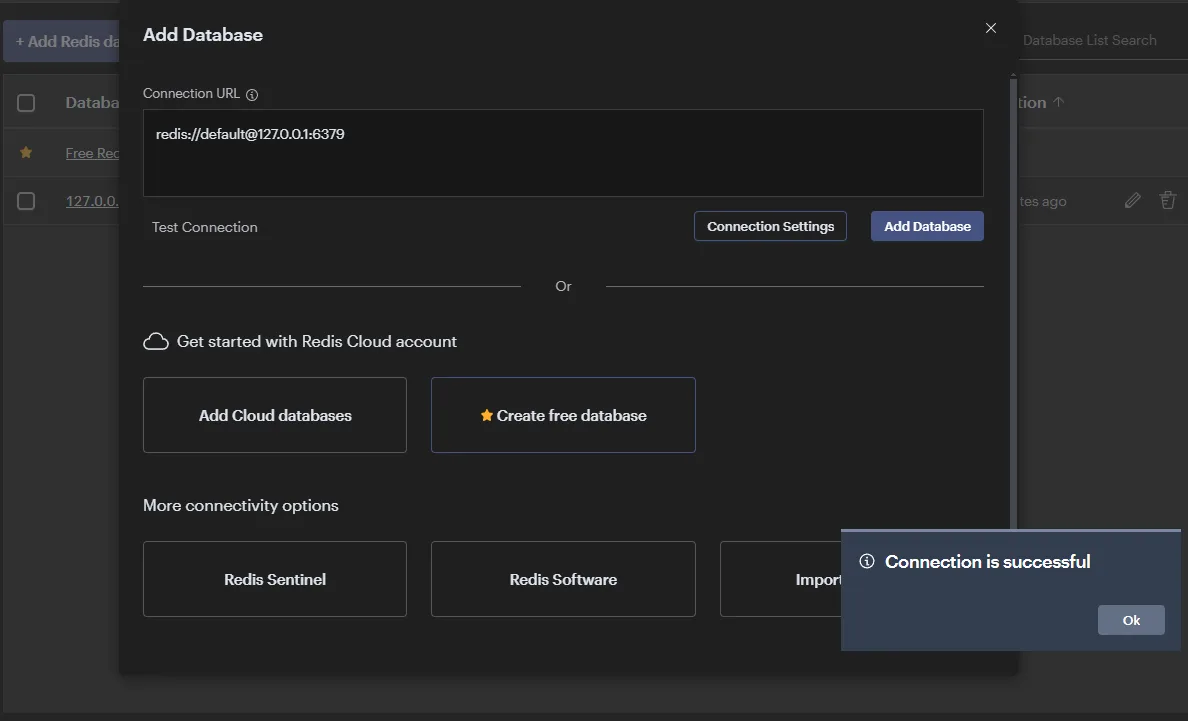Click the Database Alias column header

[x=92, y=103]
